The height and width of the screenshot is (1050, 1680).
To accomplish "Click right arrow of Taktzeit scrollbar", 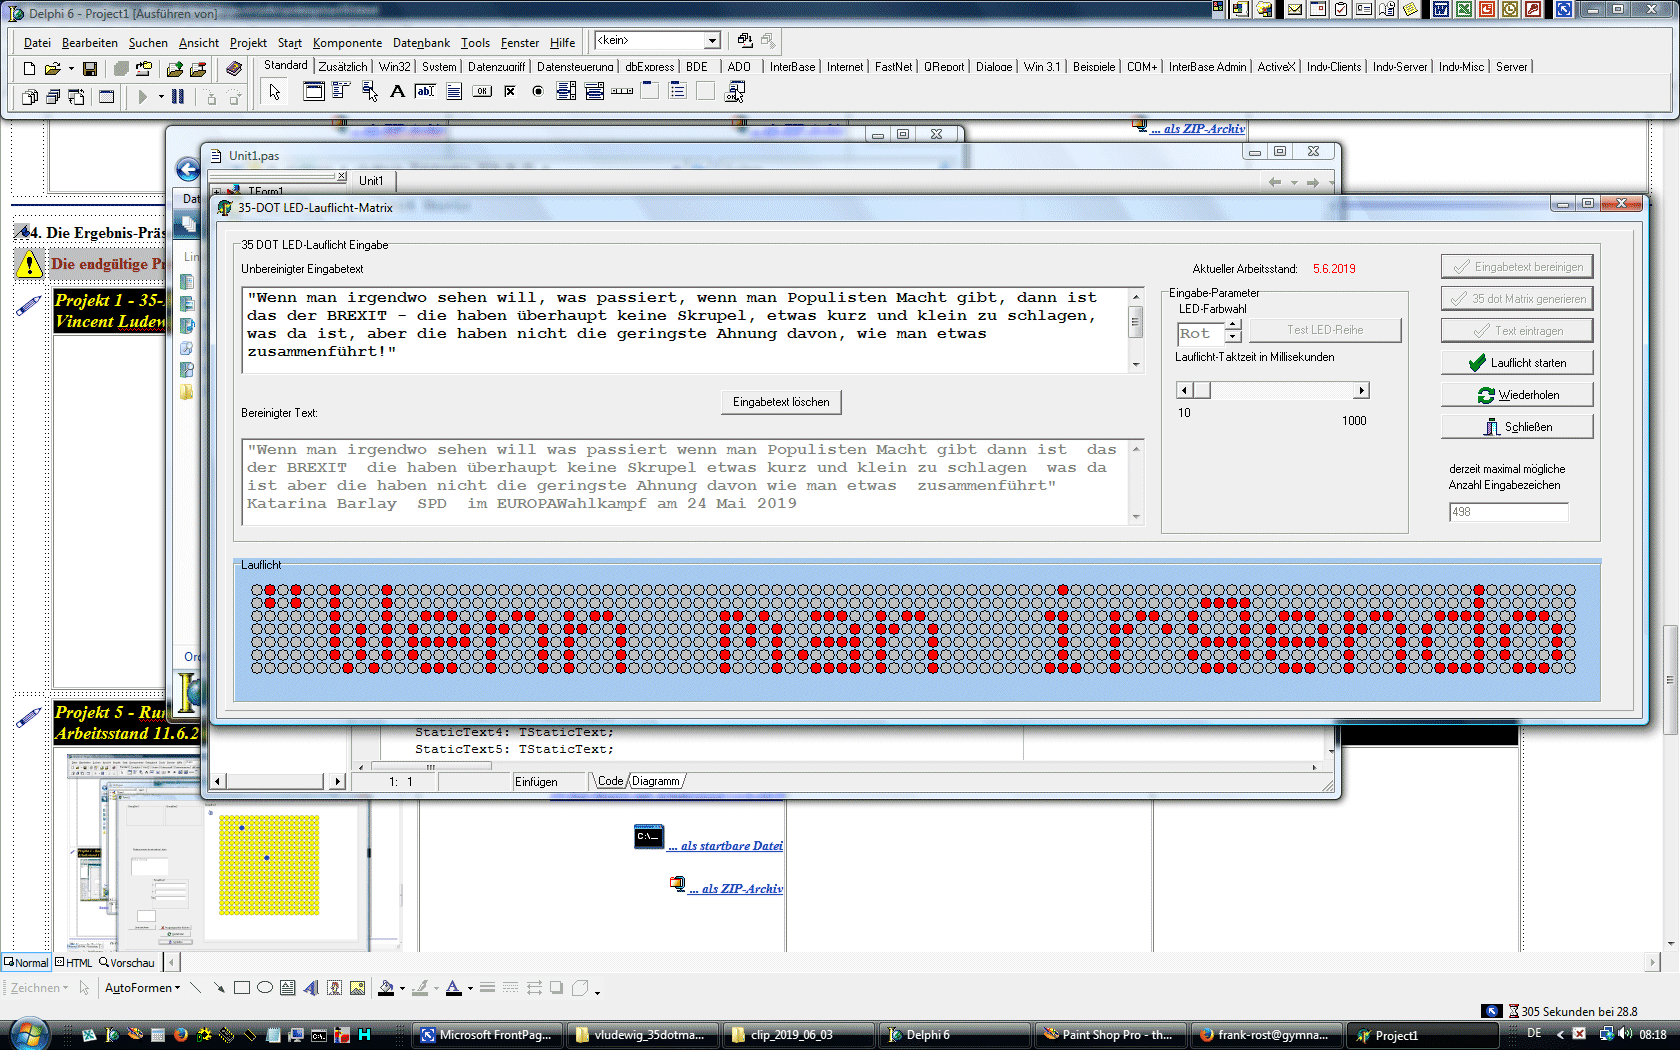I will click(1361, 390).
